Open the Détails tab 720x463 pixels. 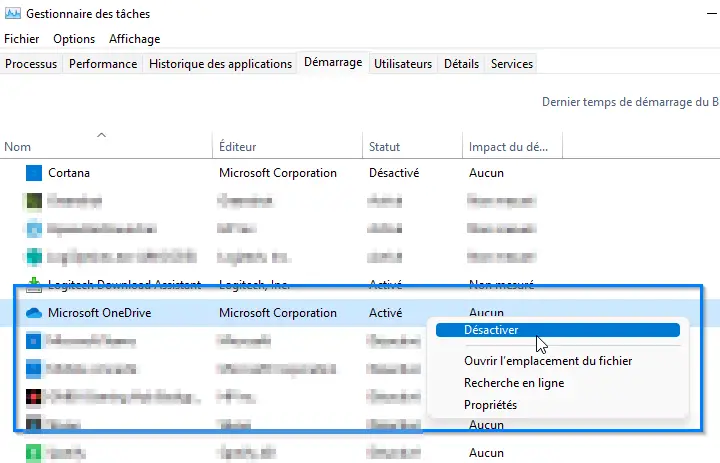click(461, 64)
